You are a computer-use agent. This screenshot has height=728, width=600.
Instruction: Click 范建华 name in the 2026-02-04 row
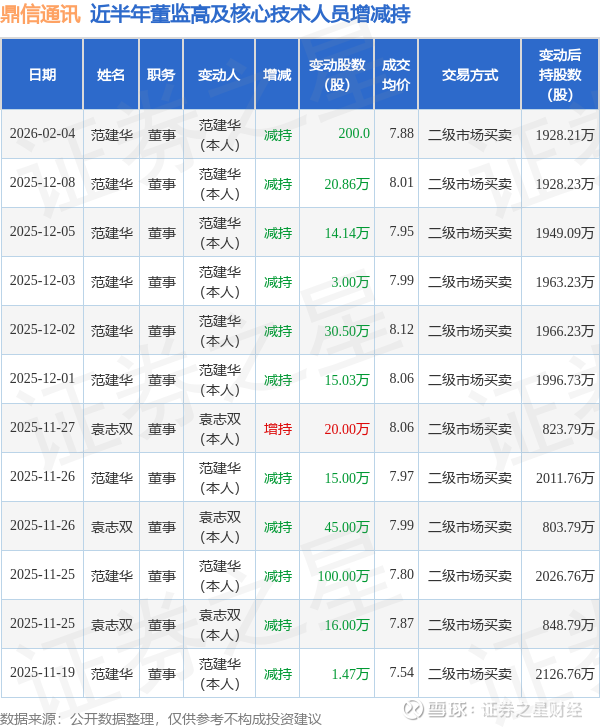point(111,135)
